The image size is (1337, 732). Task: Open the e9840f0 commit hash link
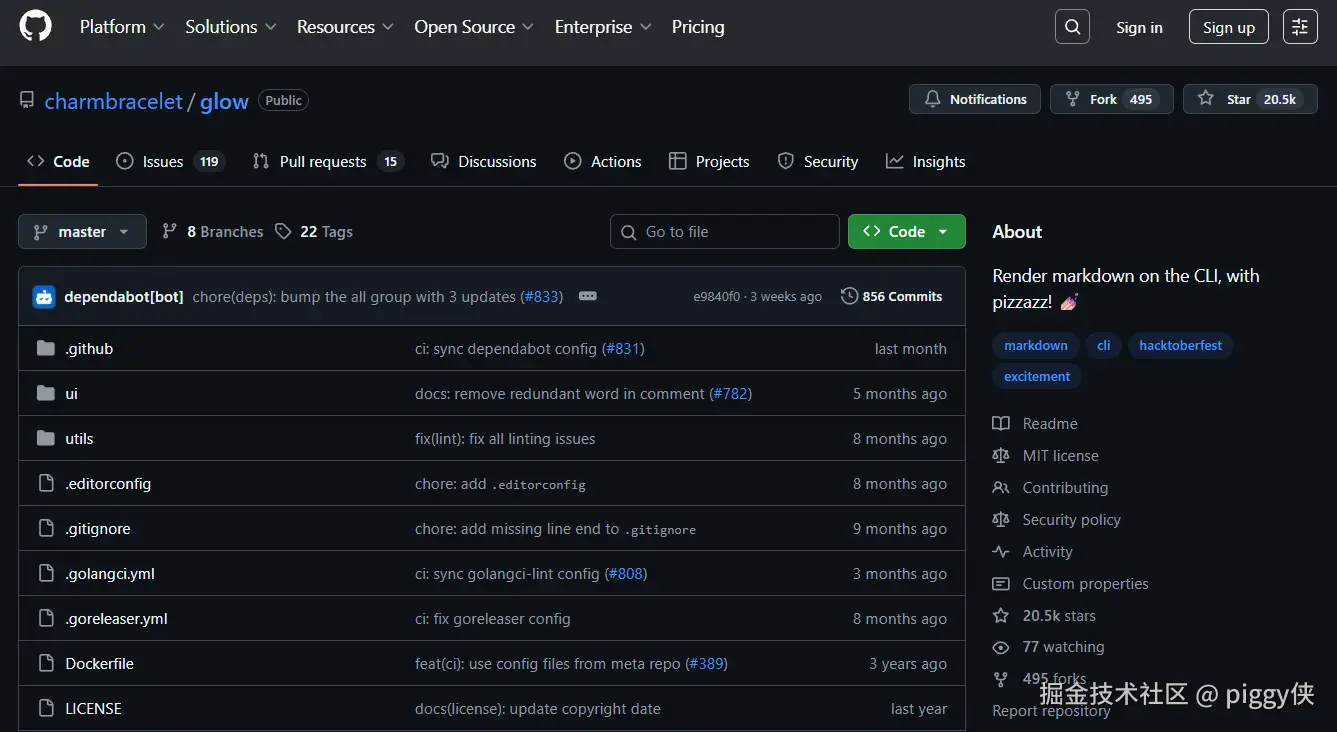[717, 297]
